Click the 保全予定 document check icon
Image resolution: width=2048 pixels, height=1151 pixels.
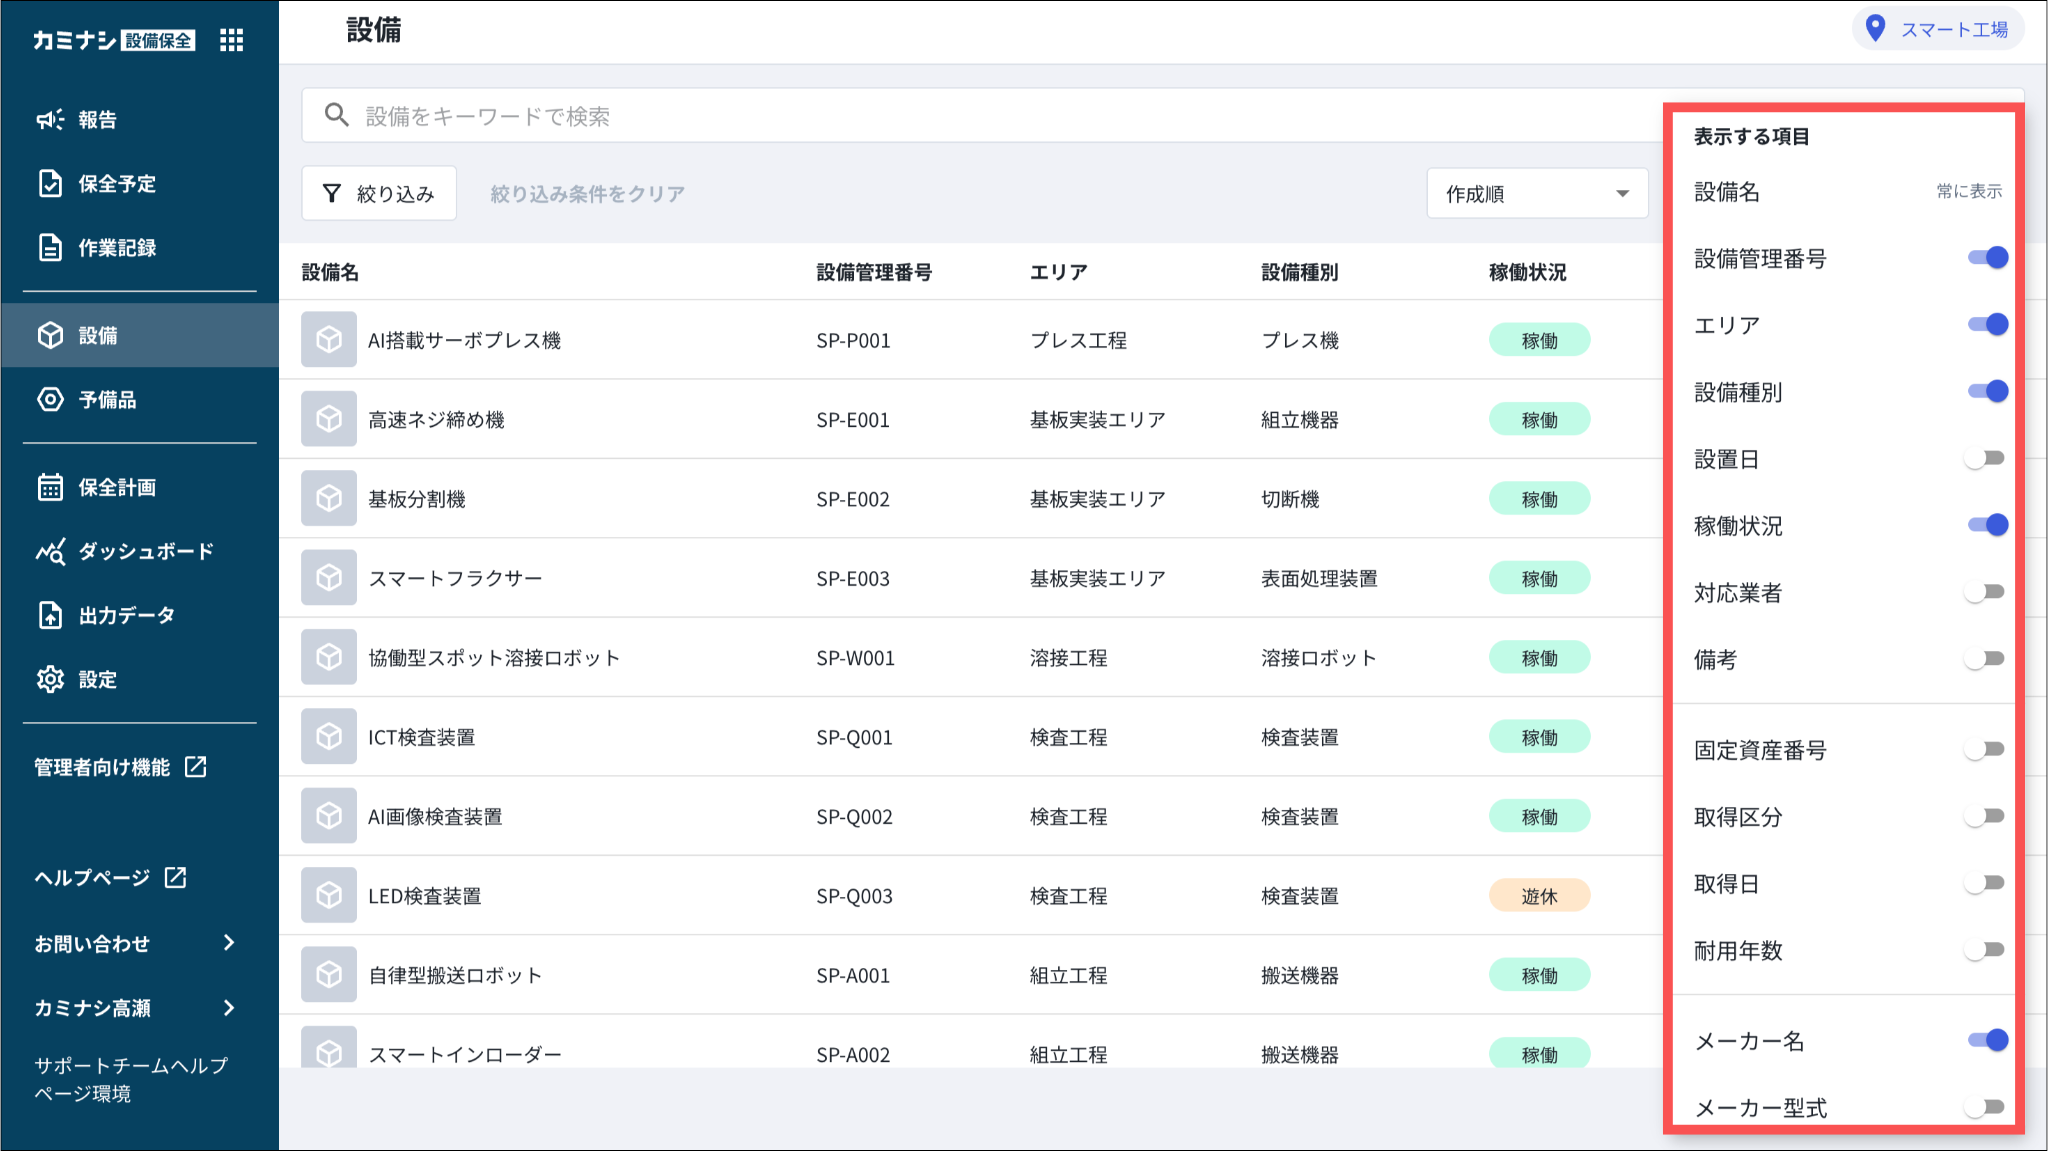pyautogui.click(x=50, y=184)
